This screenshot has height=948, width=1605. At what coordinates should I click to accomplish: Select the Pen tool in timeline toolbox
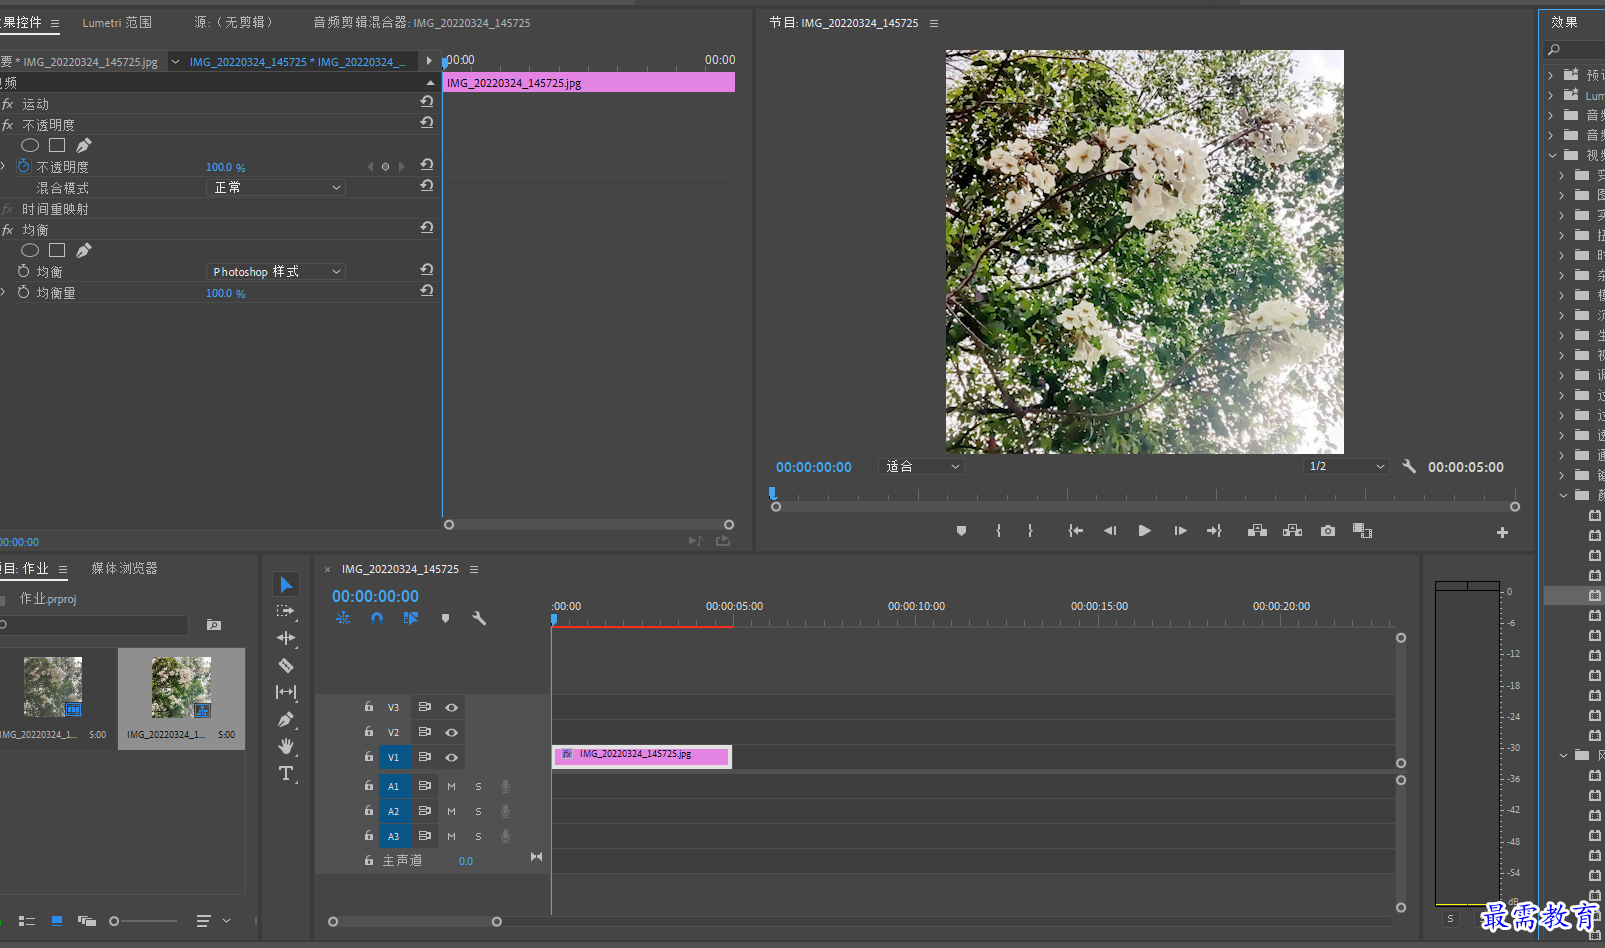tap(286, 719)
